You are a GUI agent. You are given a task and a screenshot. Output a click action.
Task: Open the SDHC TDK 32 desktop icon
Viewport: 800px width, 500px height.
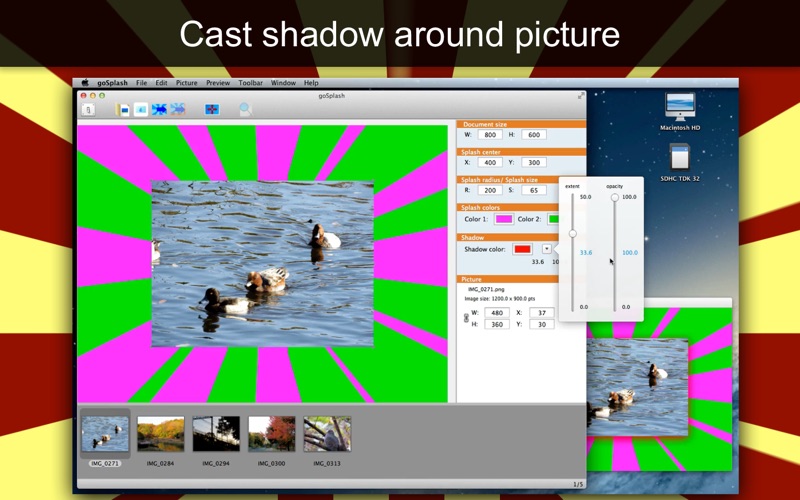coord(680,163)
